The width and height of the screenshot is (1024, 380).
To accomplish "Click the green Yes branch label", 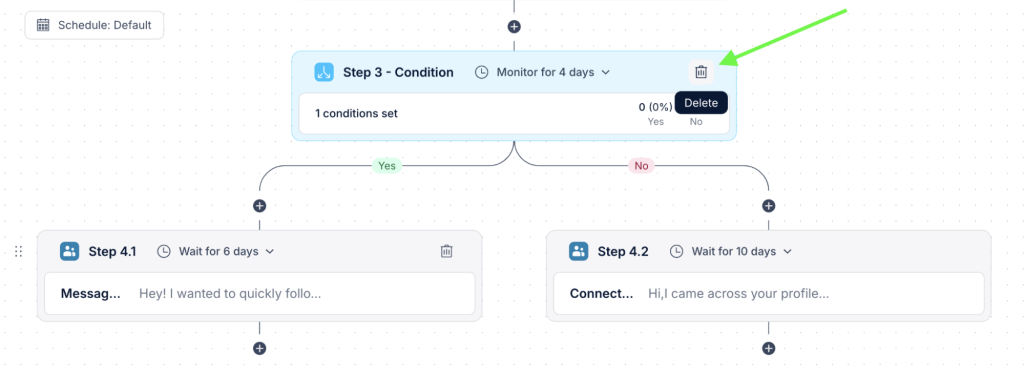I will (387, 166).
